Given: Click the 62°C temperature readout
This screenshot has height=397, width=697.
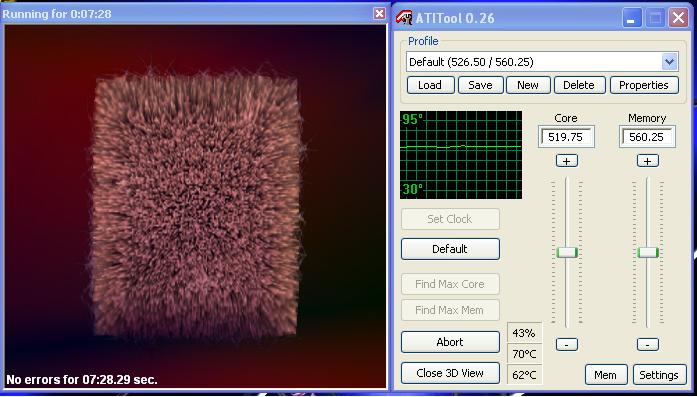Looking at the screenshot, I should pyautogui.click(x=524, y=375).
